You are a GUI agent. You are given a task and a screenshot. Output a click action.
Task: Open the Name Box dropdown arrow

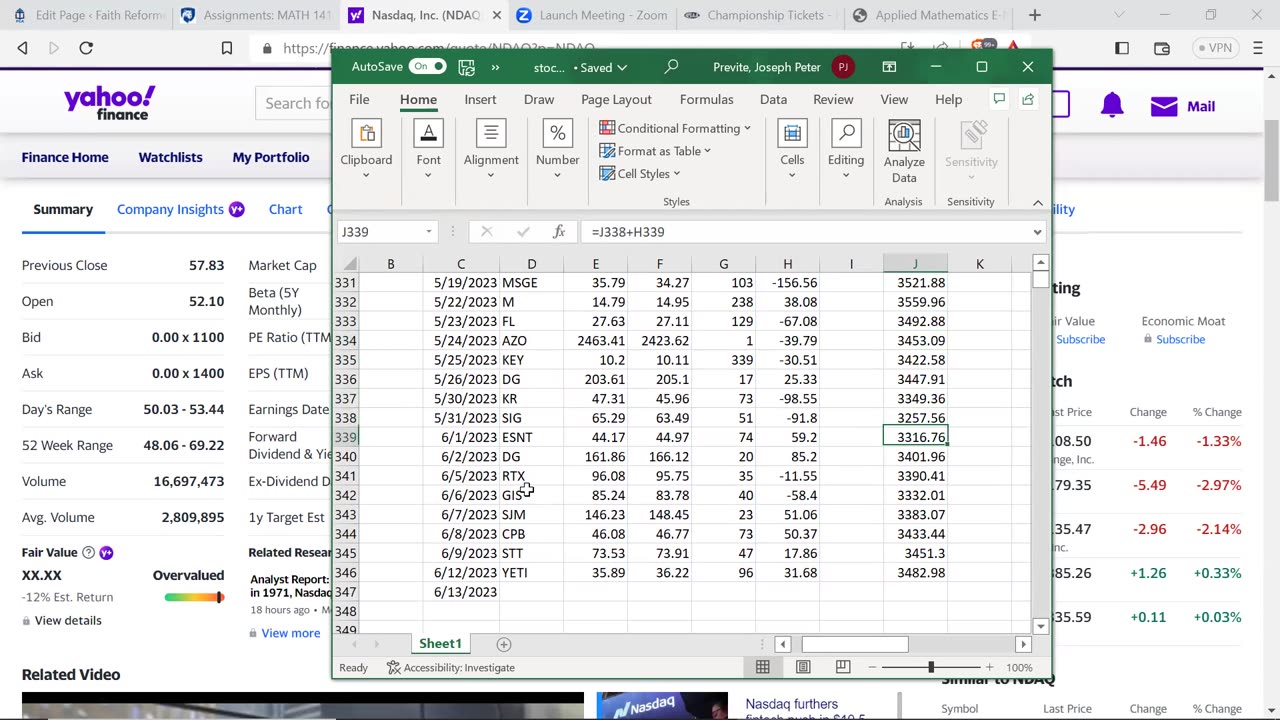[x=429, y=232]
